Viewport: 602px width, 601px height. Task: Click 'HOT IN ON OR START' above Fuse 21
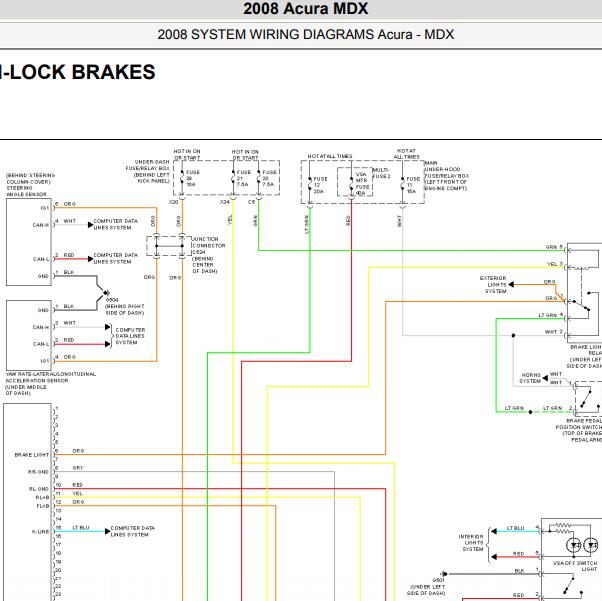[245, 155]
